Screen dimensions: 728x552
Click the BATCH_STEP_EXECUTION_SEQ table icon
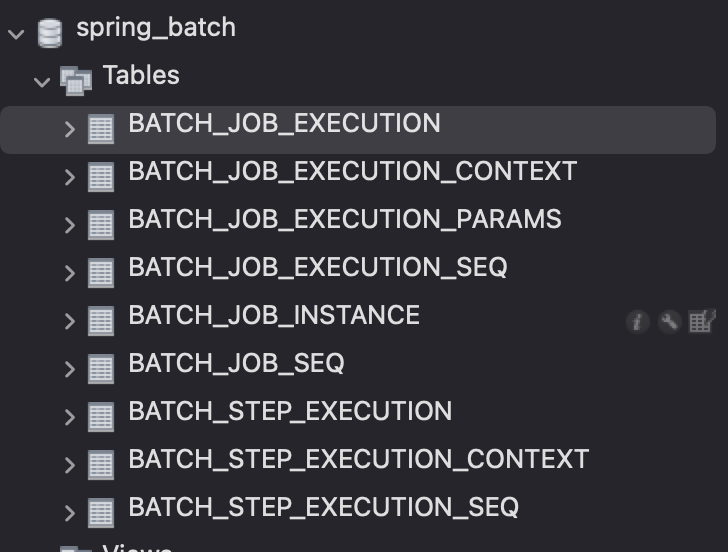[x=101, y=513]
